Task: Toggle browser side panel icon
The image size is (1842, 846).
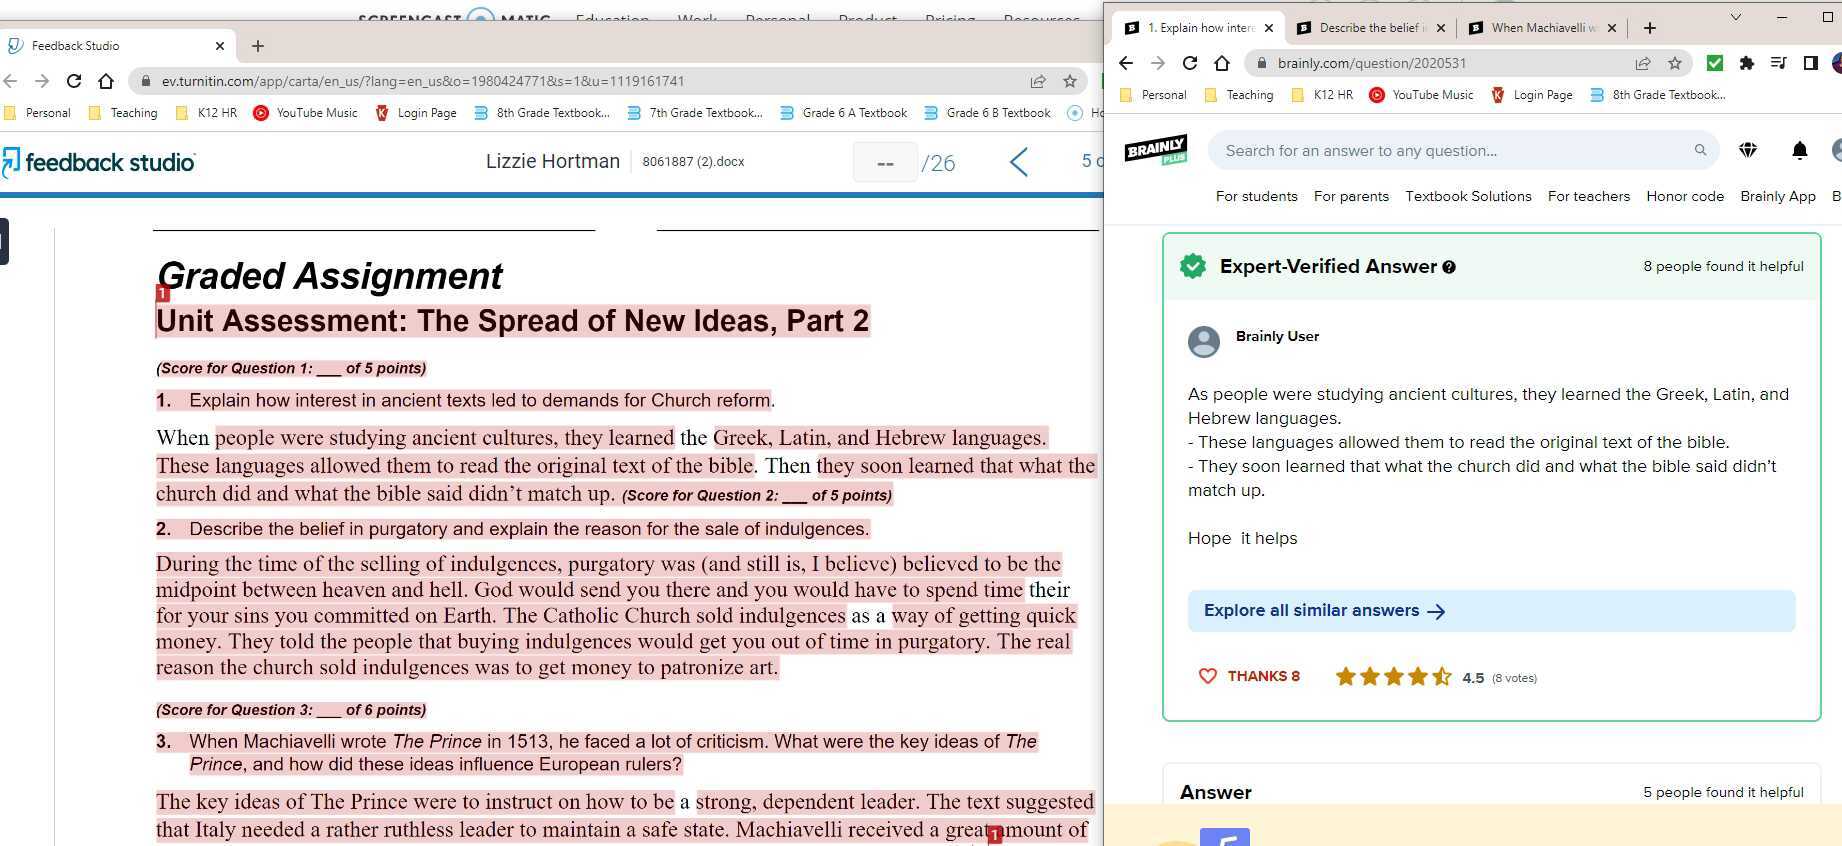Action: click(x=1810, y=63)
